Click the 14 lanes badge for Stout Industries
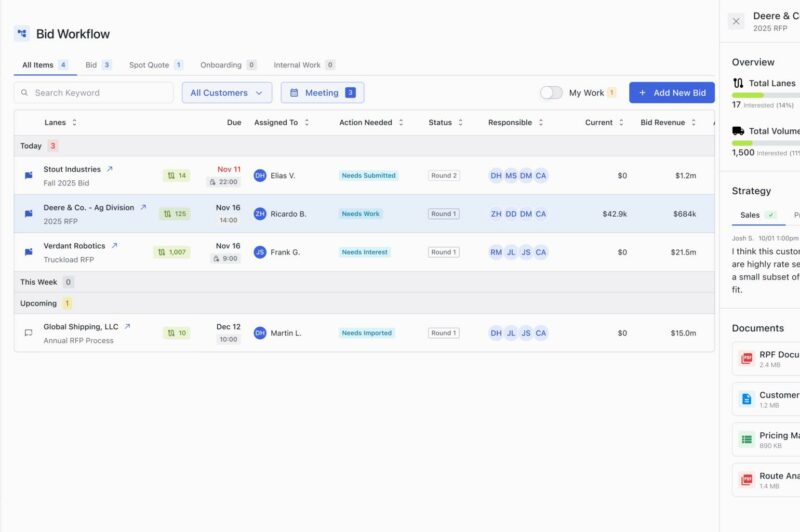Screen dimensions: 800x532 point(177,175)
